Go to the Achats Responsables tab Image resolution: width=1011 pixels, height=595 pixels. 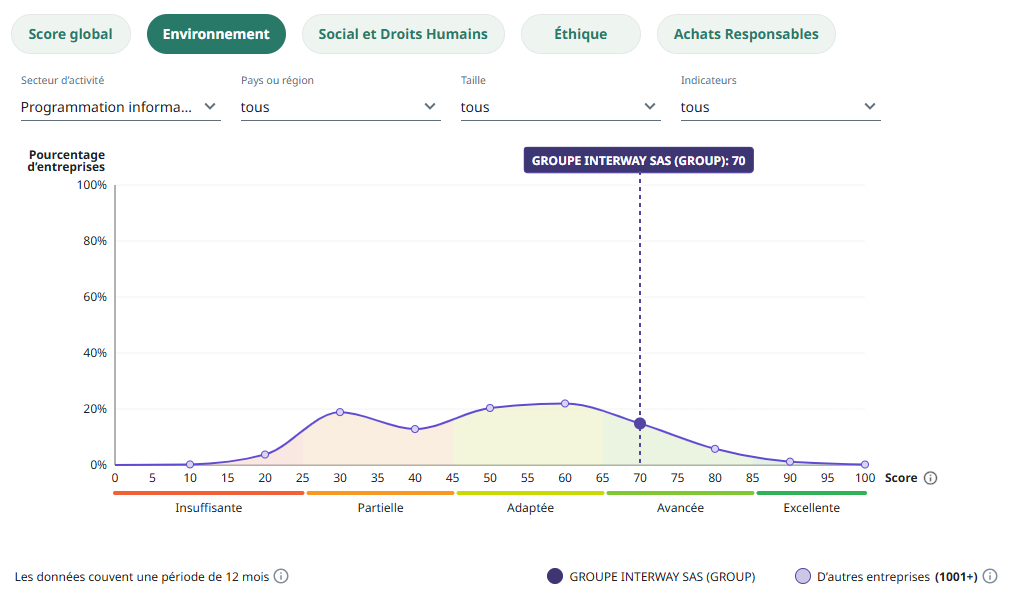[x=746, y=34]
